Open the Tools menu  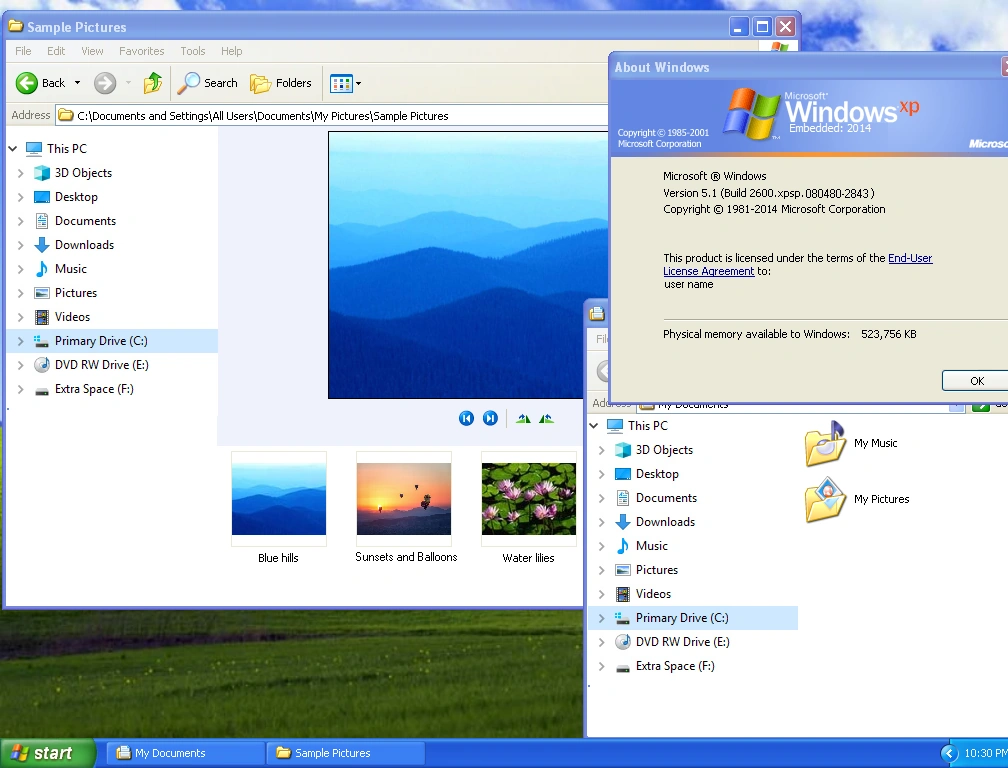(x=193, y=51)
